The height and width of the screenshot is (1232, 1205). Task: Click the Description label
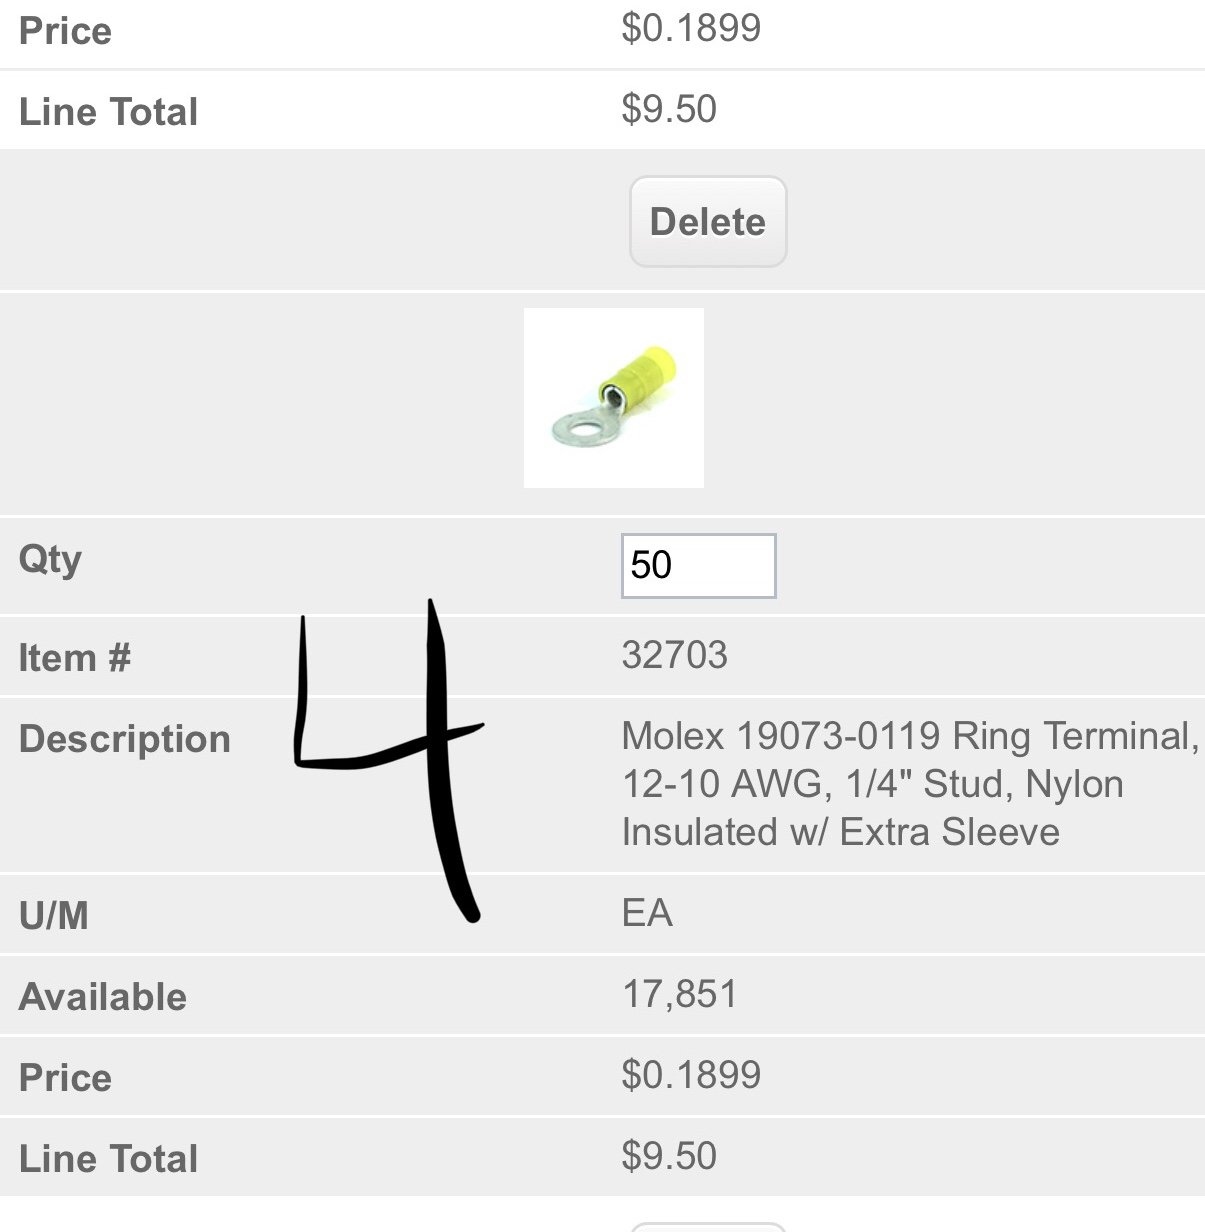tap(125, 739)
